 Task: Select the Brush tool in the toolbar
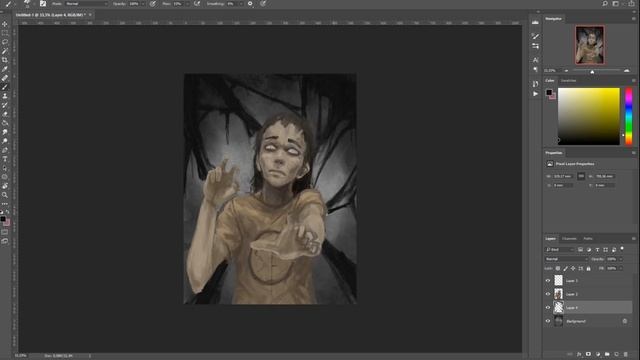[x=5, y=87]
